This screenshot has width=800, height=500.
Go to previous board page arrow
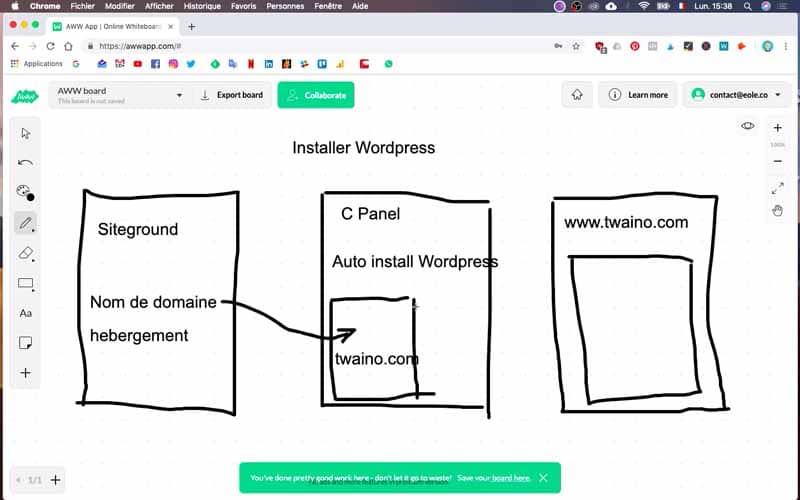(18, 480)
